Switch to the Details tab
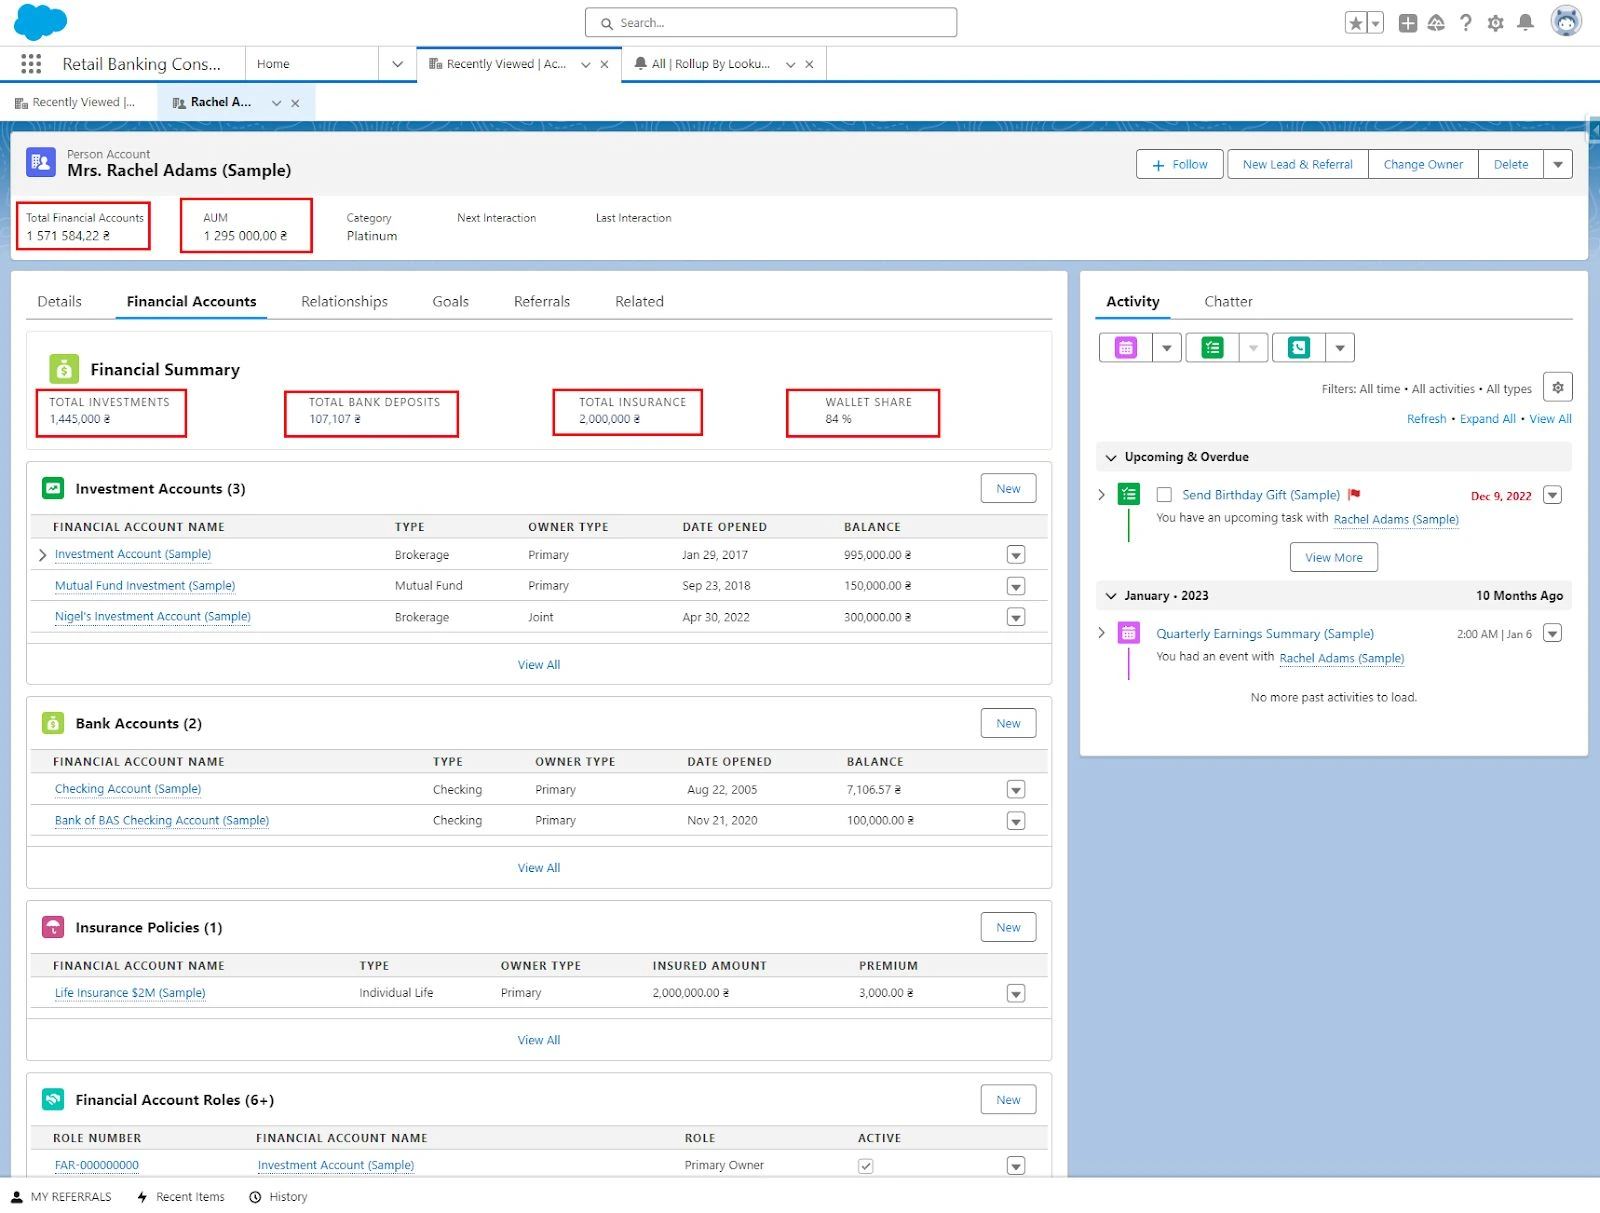 pos(59,301)
